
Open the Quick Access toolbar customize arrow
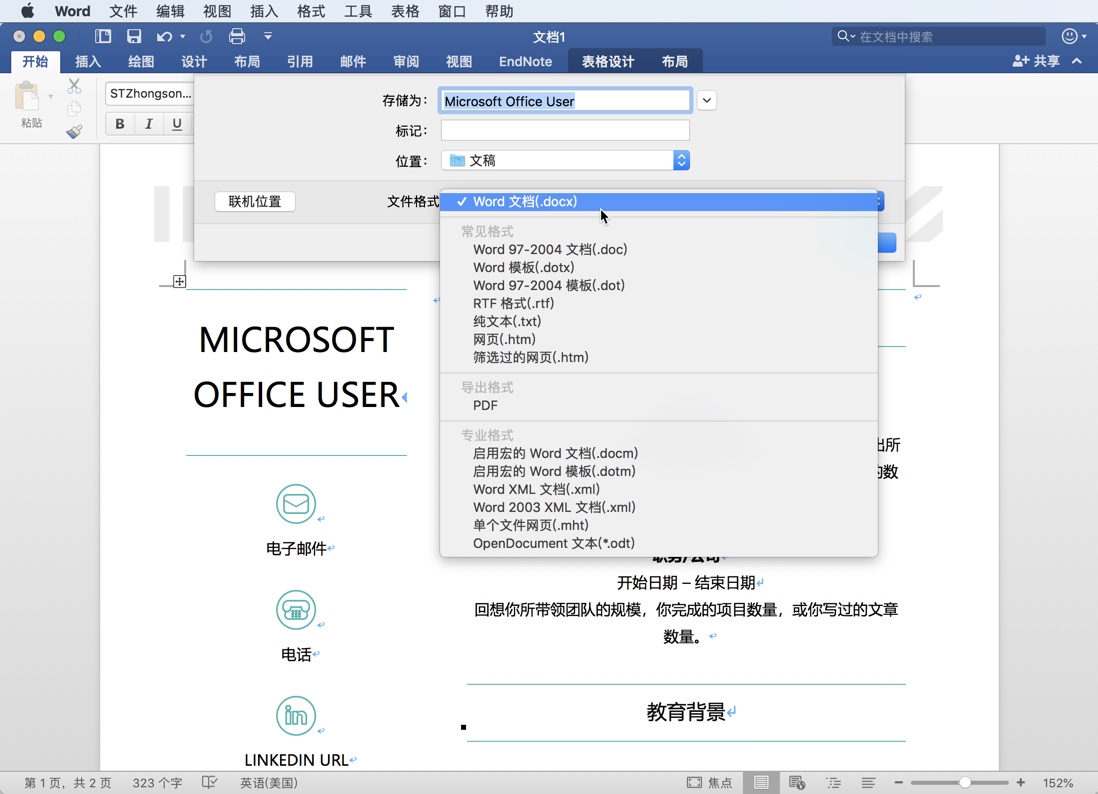click(x=267, y=36)
